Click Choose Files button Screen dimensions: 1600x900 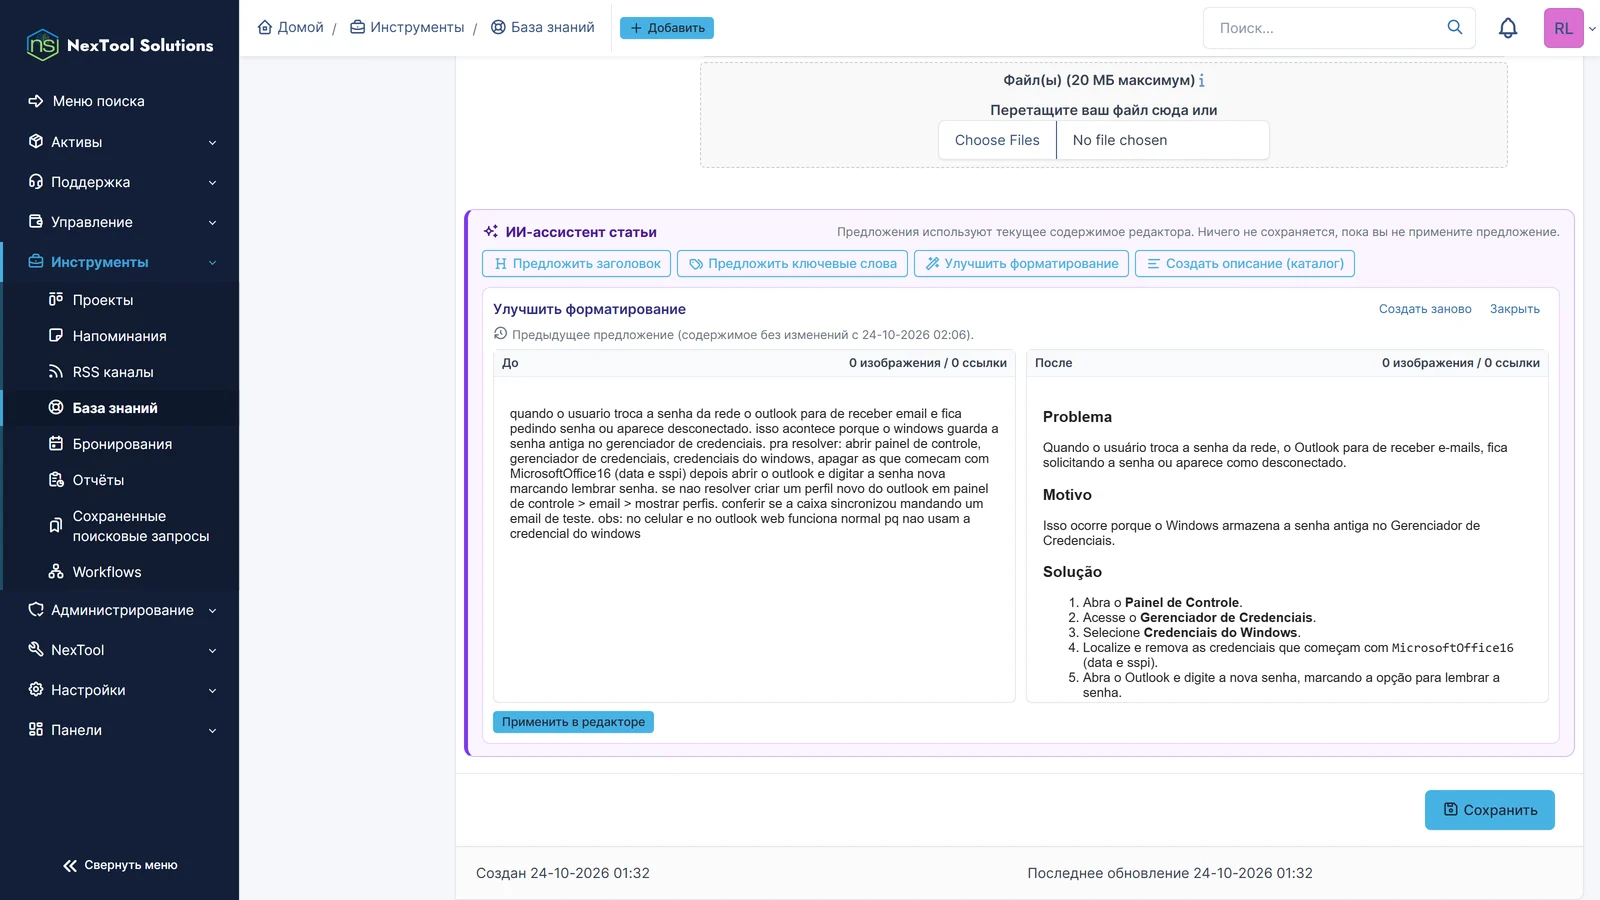(x=997, y=140)
